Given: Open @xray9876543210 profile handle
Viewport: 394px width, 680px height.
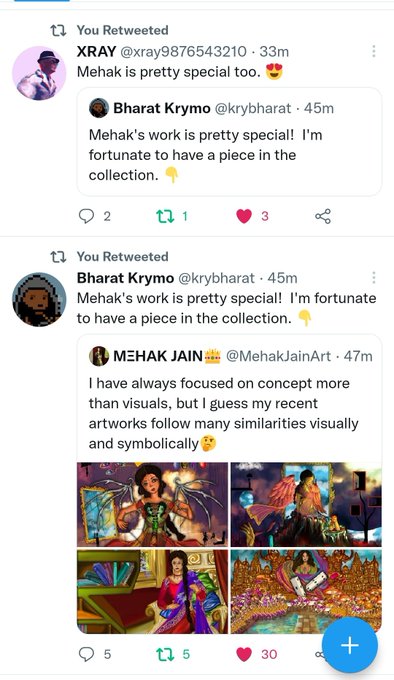Looking at the screenshot, I should point(182,52).
